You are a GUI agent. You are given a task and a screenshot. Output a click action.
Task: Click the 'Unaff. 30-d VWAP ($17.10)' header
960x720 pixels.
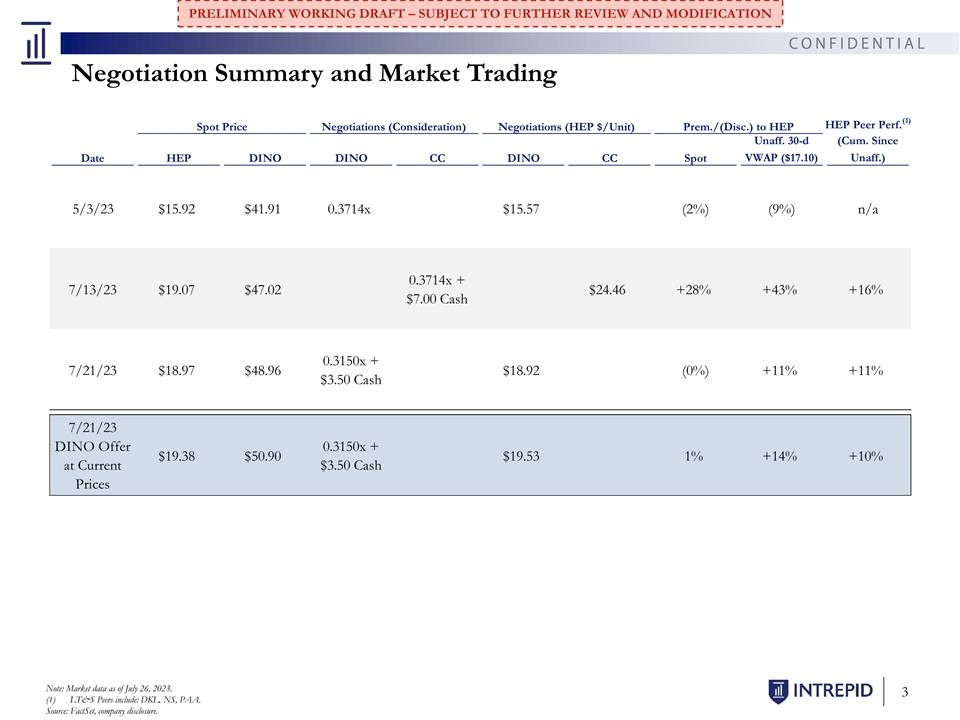781,149
